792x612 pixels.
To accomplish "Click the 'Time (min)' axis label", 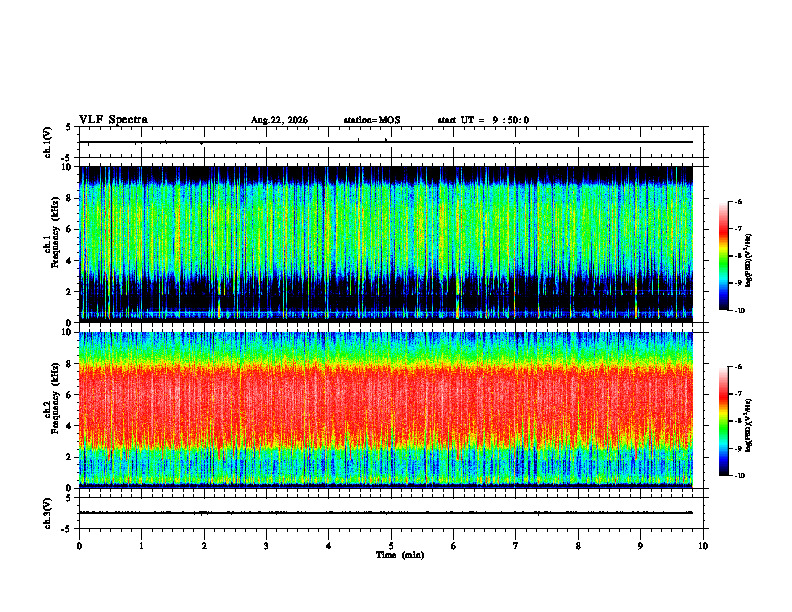I will 400,555.
